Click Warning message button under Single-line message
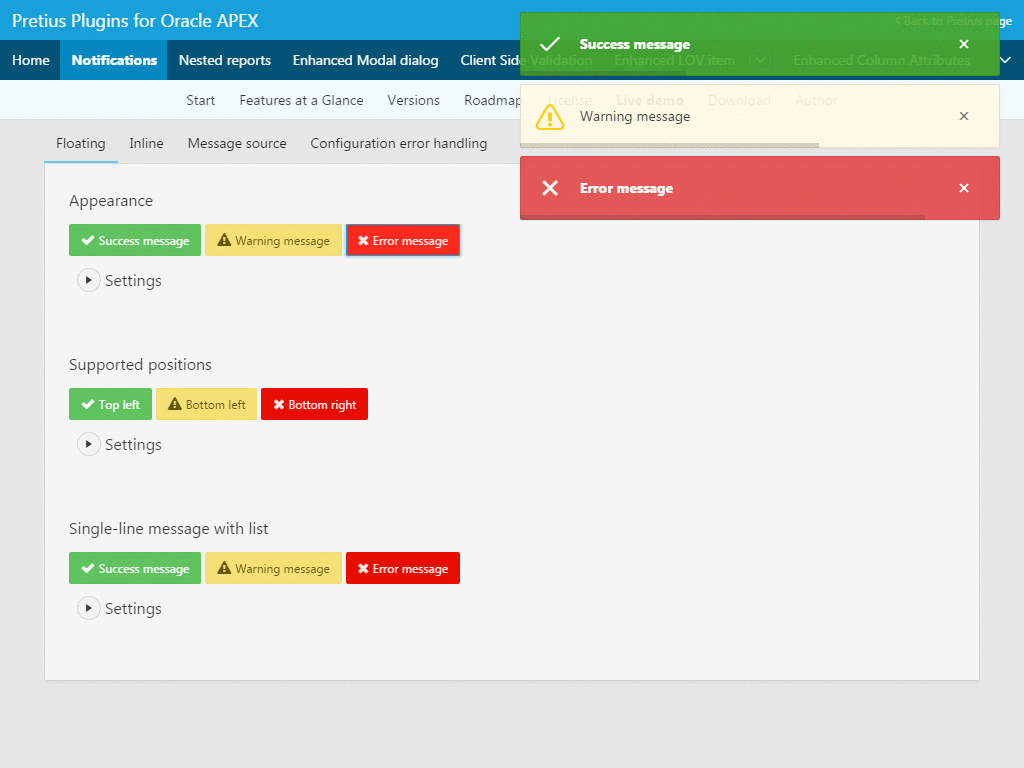The height and width of the screenshot is (768, 1024). (x=273, y=568)
